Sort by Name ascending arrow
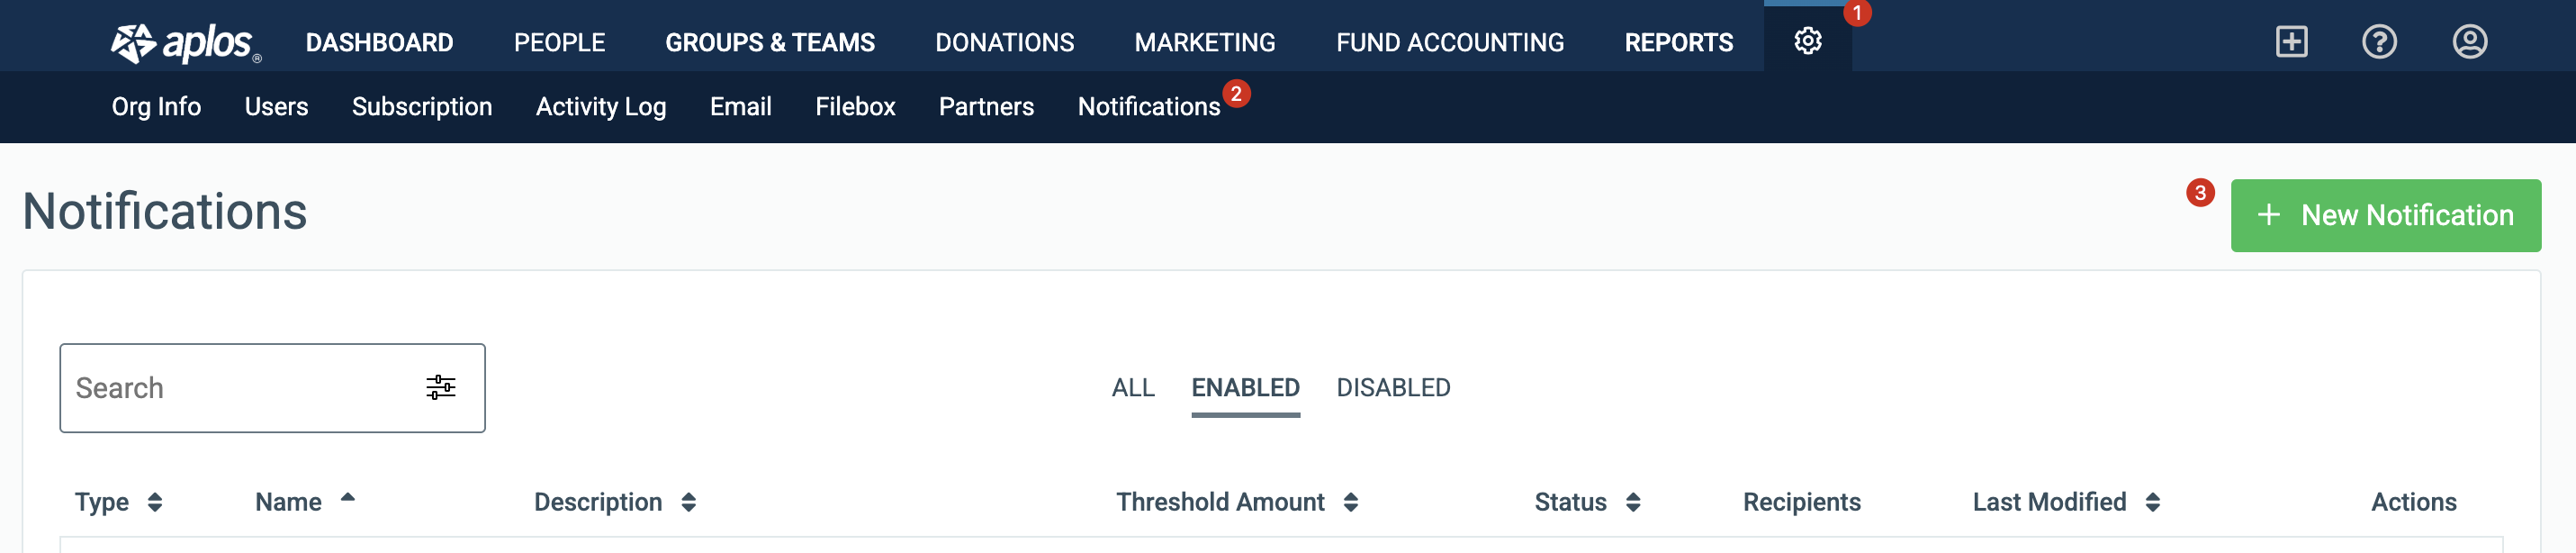This screenshot has height=553, width=2576. [348, 496]
